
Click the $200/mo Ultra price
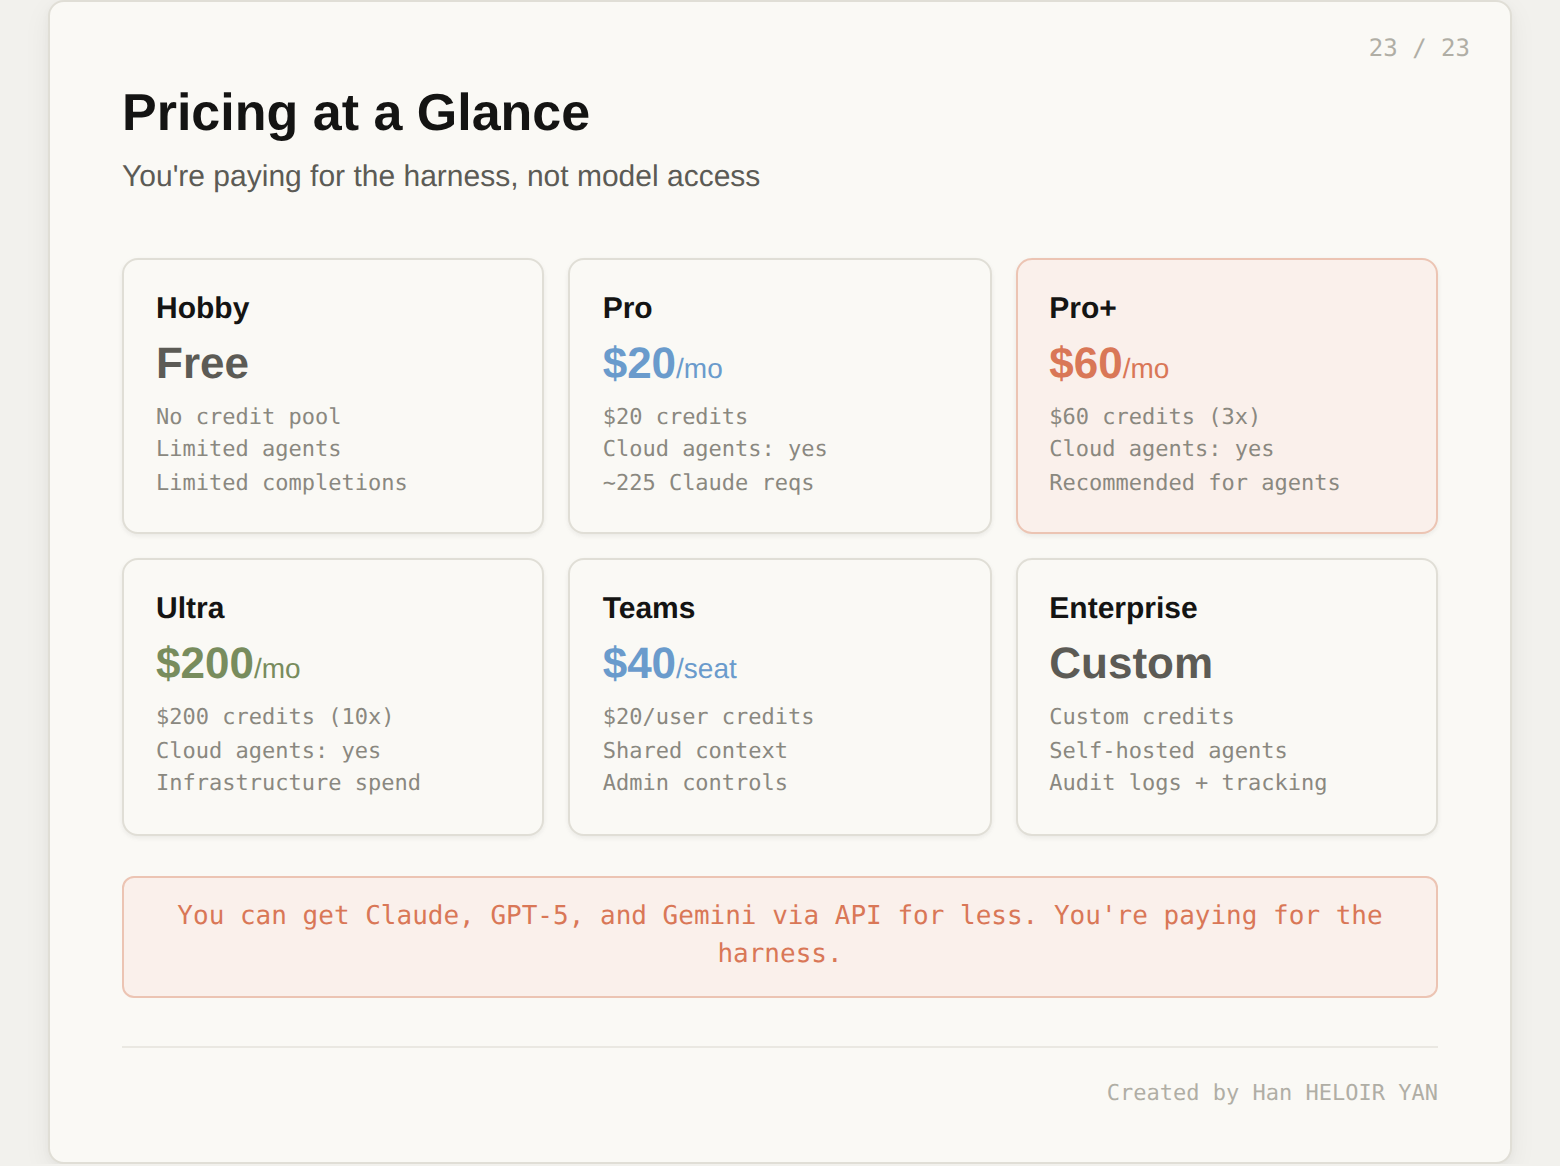[228, 664]
